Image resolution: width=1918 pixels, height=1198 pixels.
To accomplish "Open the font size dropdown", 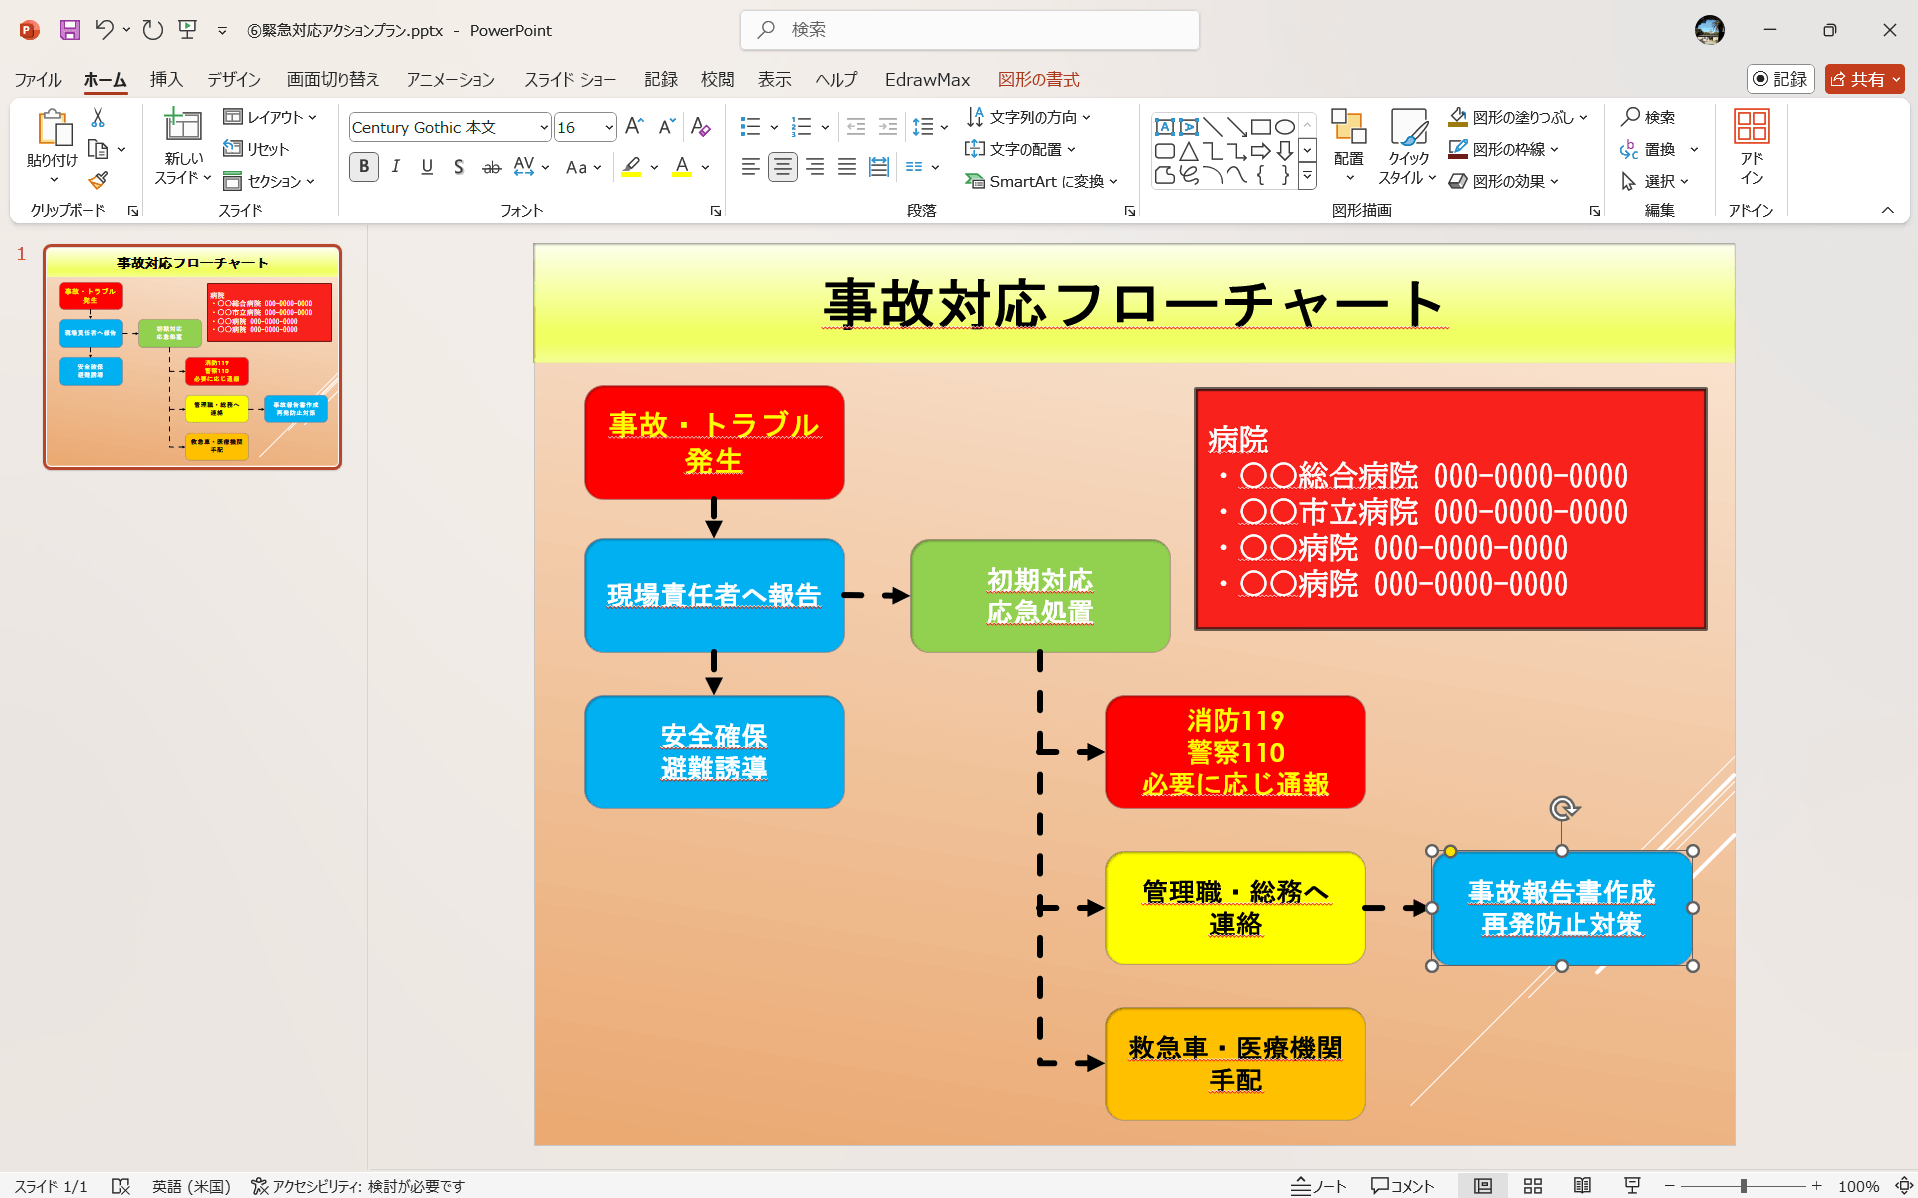I will (x=608, y=127).
